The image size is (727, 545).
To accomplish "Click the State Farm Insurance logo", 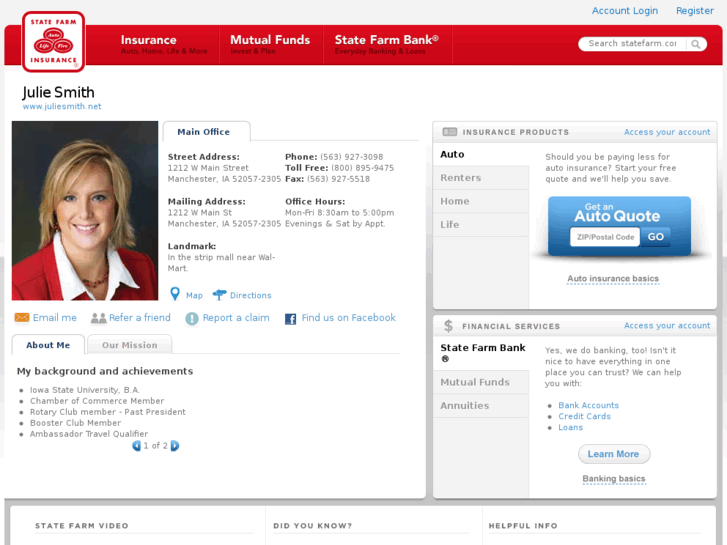I will click(53, 41).
